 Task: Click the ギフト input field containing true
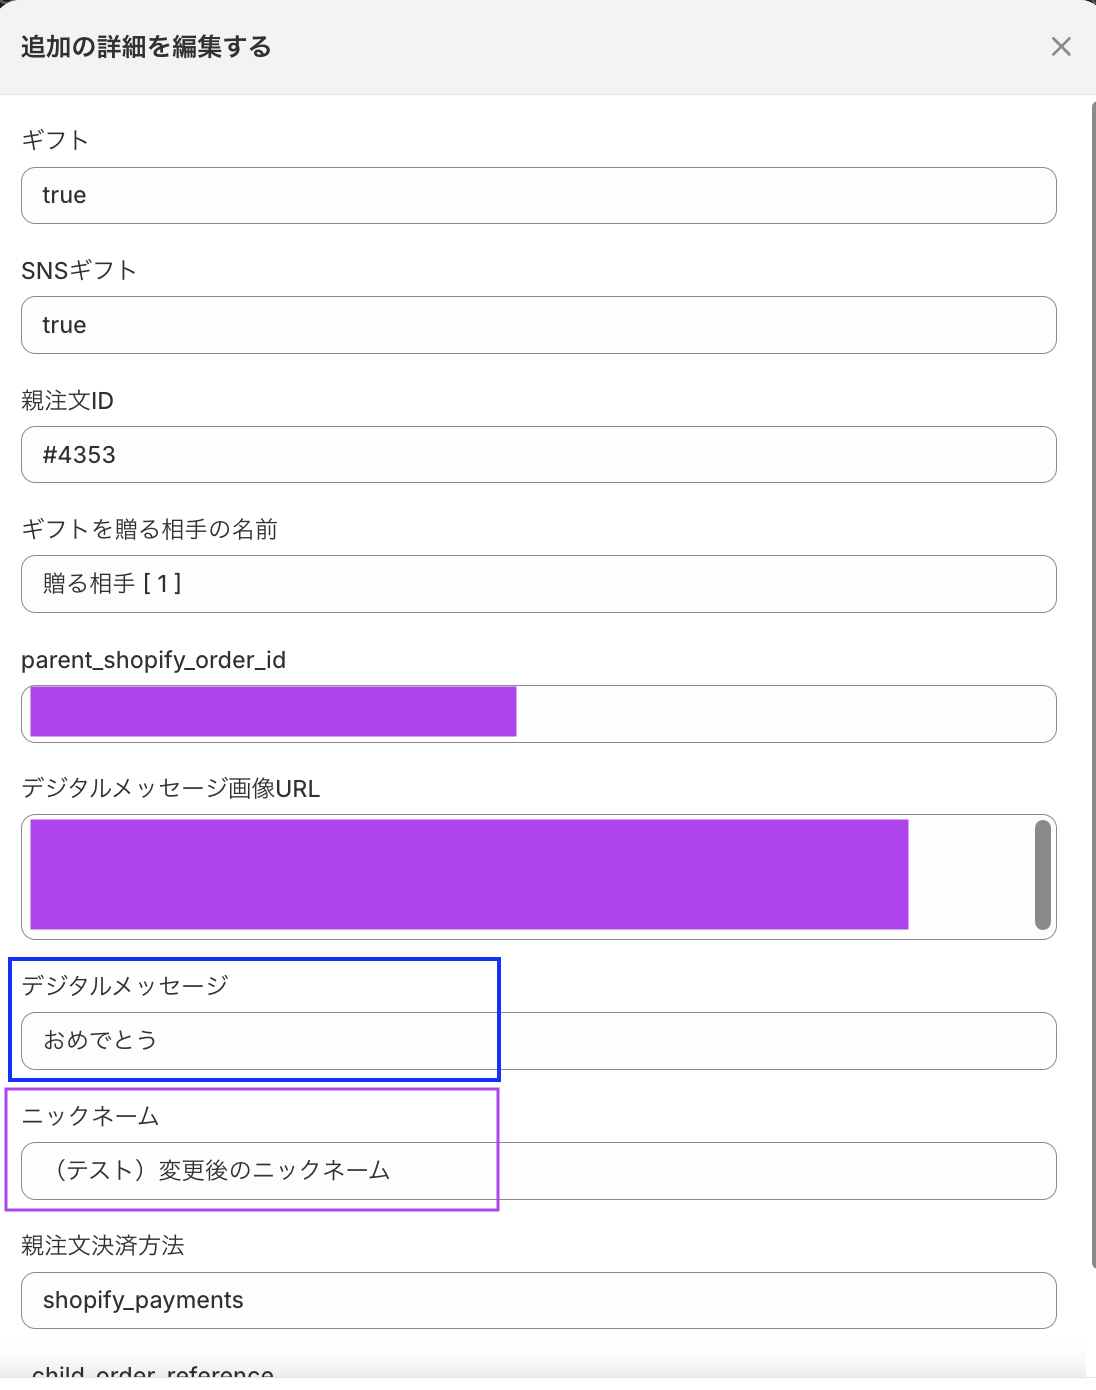(x=538, y=196)
